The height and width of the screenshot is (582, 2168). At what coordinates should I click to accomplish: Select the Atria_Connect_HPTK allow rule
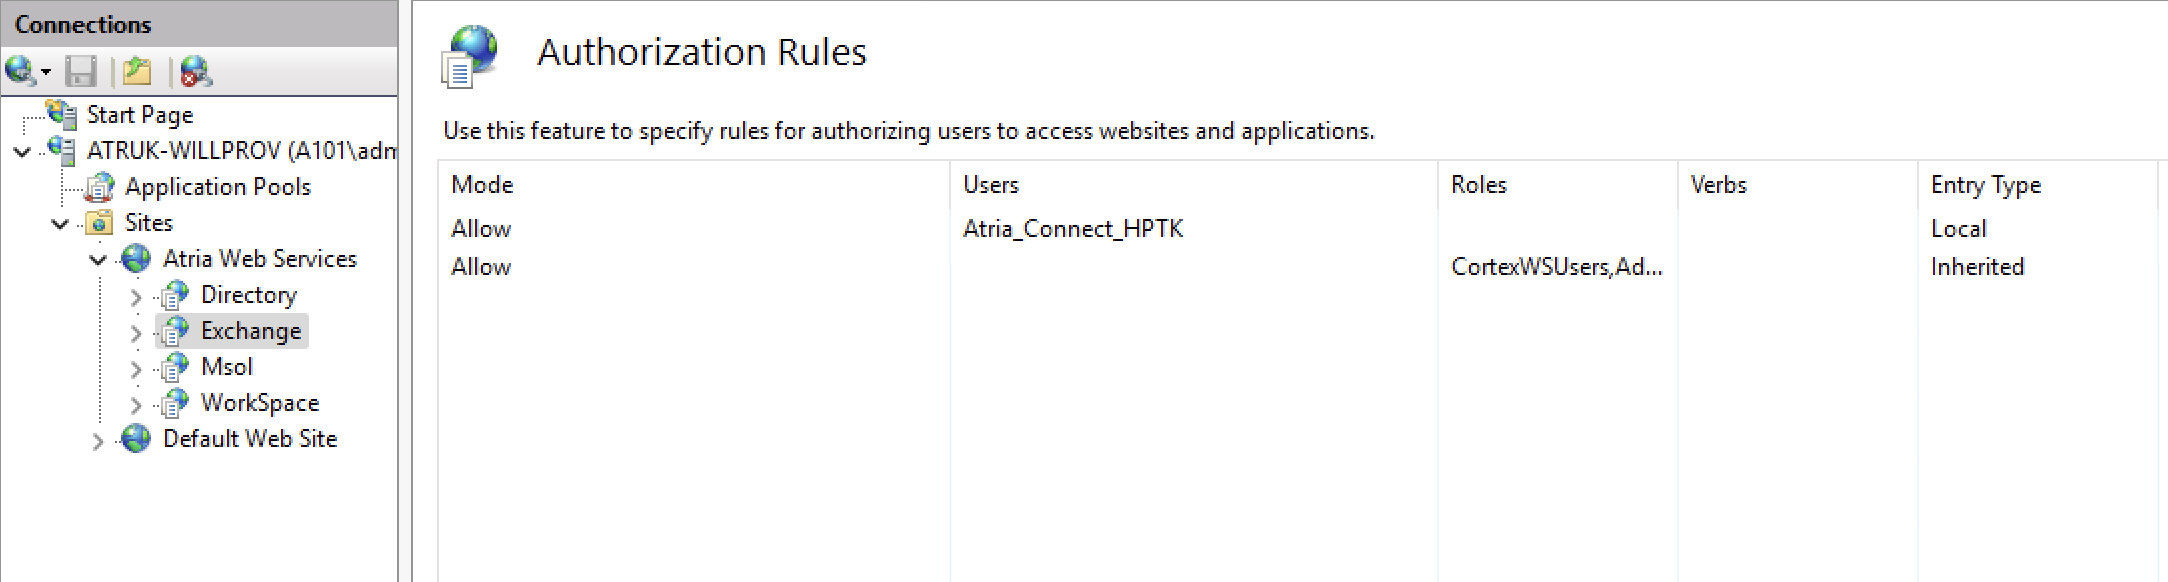tap(1072, 229)
